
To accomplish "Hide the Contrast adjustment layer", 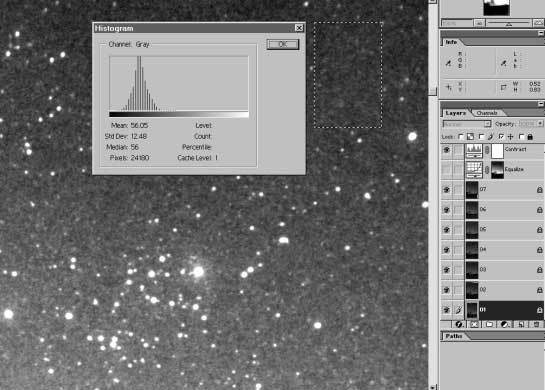I will [446, 150].
